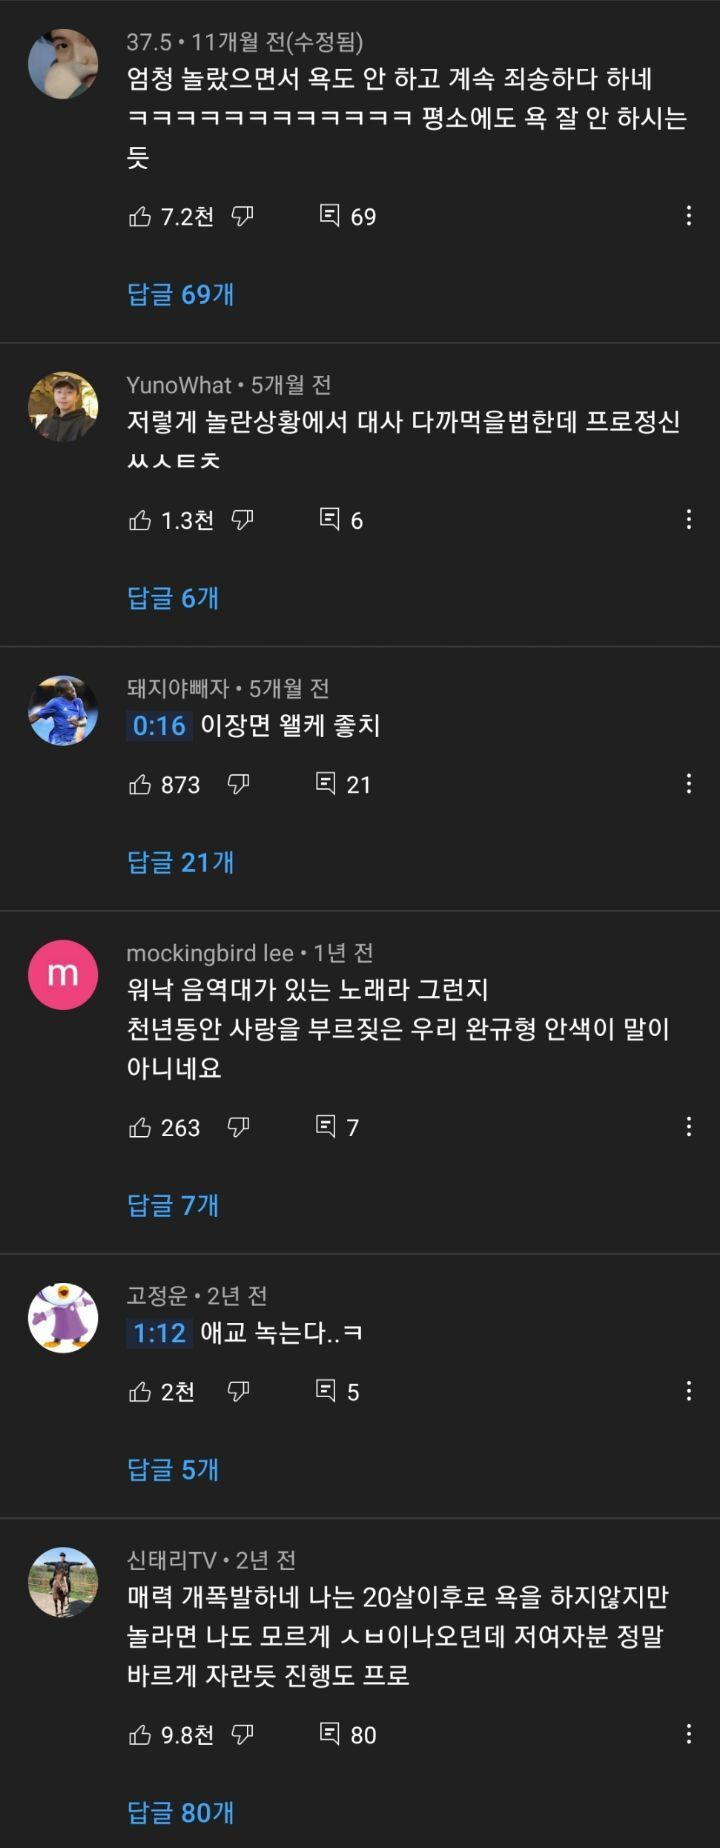Image resolution: width=720 pixels, height=1848 pixels.
Task: Like the 돼지야빠자 comment with 873 likes
Action: (x=140, y=784)
